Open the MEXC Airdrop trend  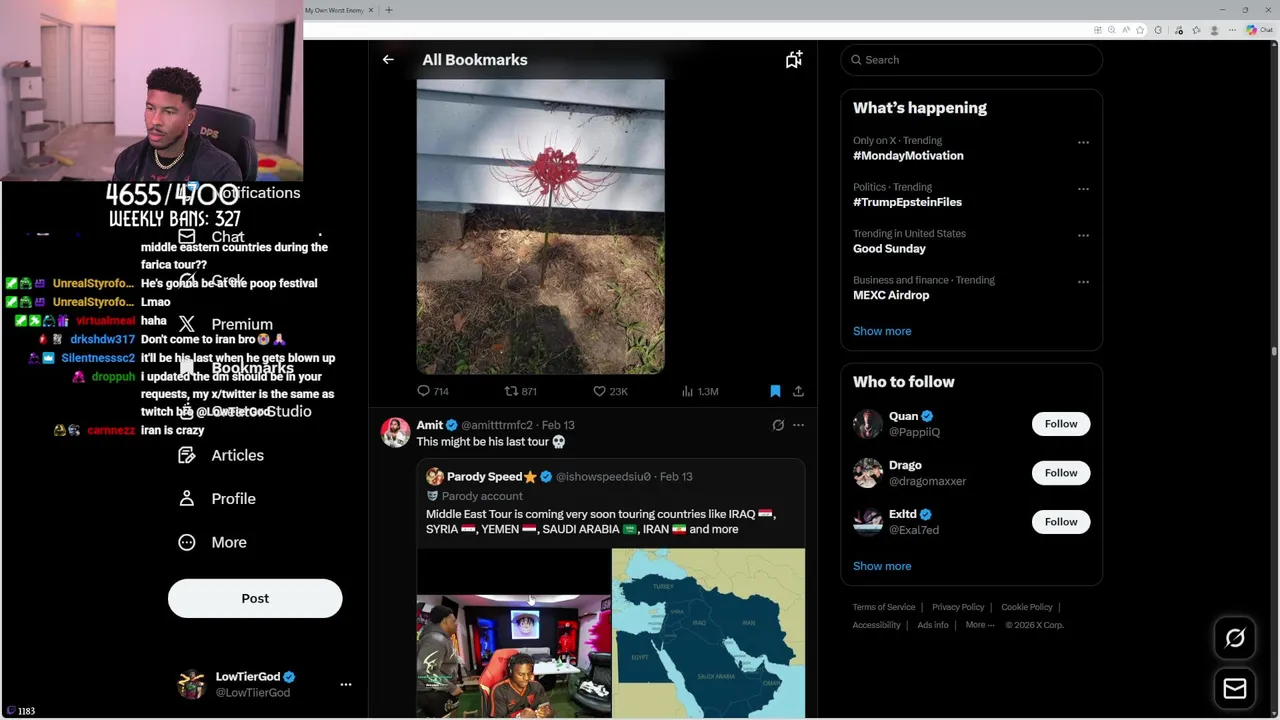(x=891, y=295)
